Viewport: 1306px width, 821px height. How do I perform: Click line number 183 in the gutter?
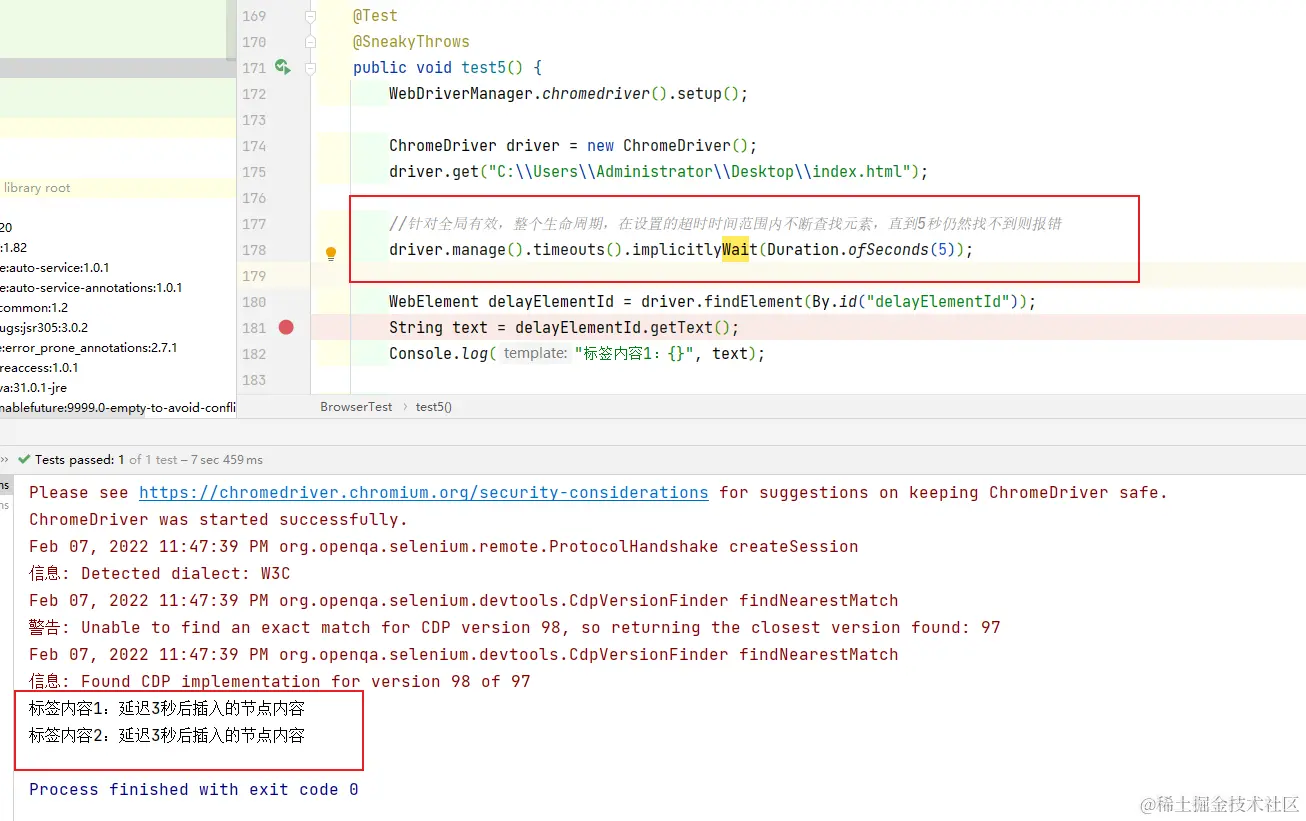(254, 380)
